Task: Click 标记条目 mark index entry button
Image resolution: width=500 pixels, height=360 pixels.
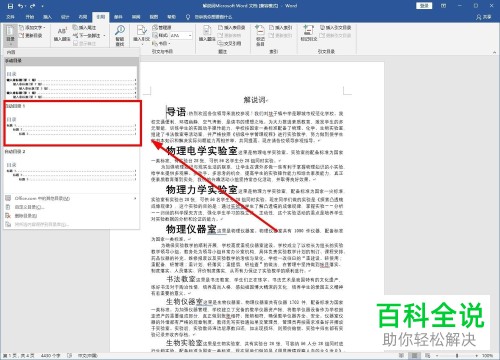Action: [x=260, y=35]
